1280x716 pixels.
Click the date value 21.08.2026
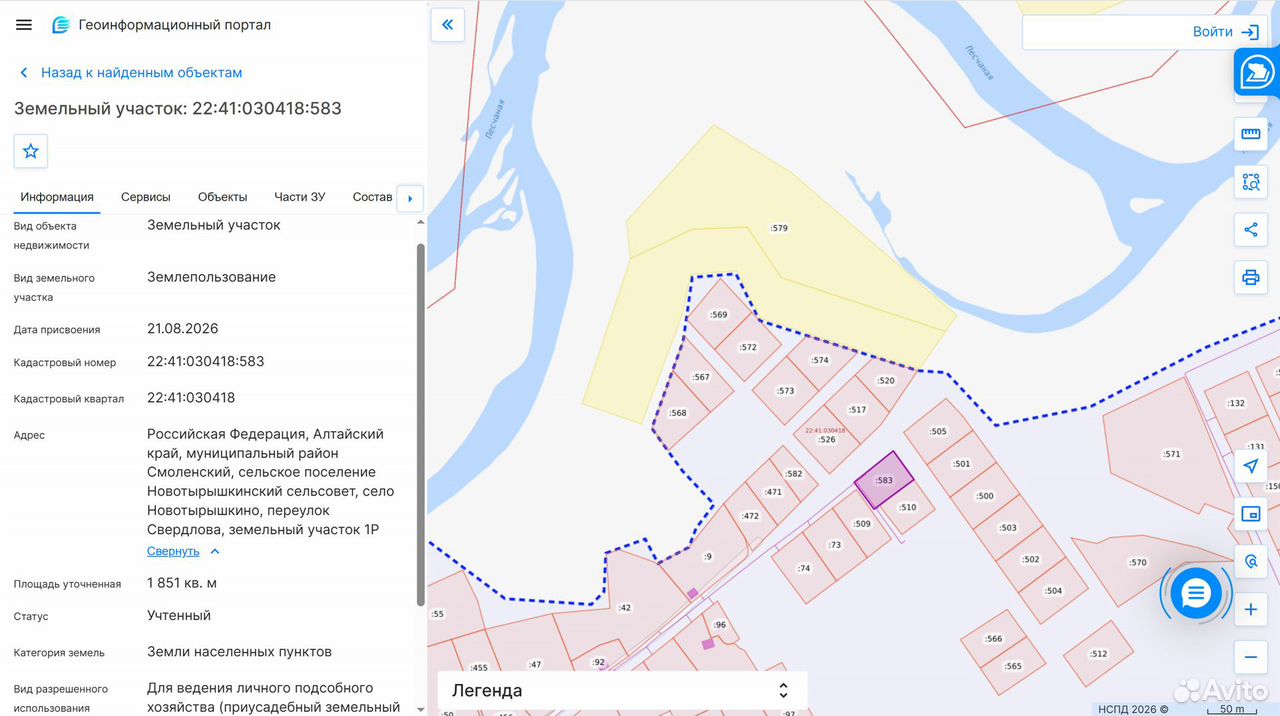click(x=183, y=328)
